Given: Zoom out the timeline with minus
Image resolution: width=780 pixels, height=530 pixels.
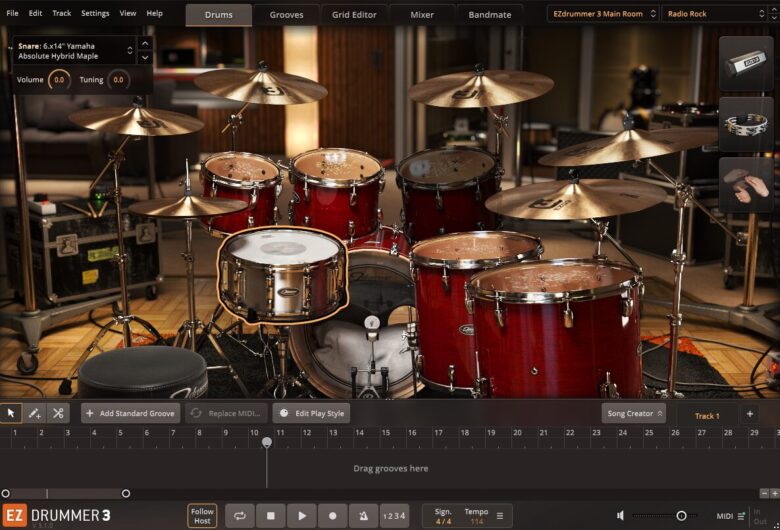Looking at the screenshot, I should coord(765,493).
